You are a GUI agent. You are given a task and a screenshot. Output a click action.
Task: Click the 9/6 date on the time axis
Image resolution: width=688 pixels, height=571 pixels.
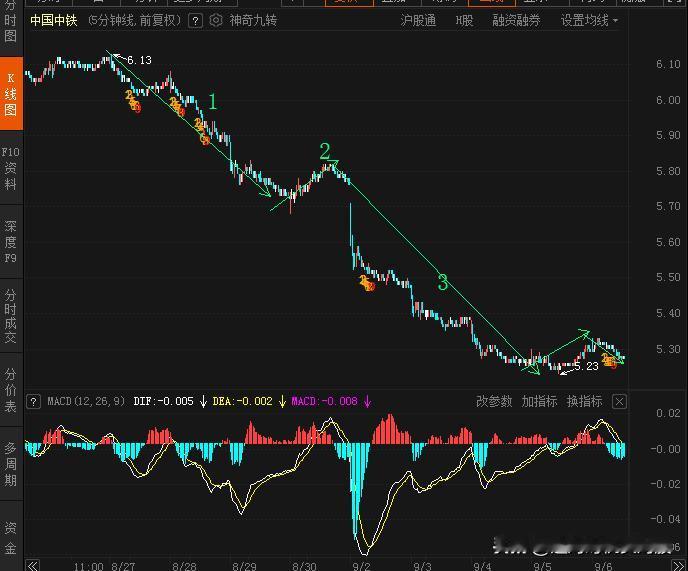tap(603, 566)
